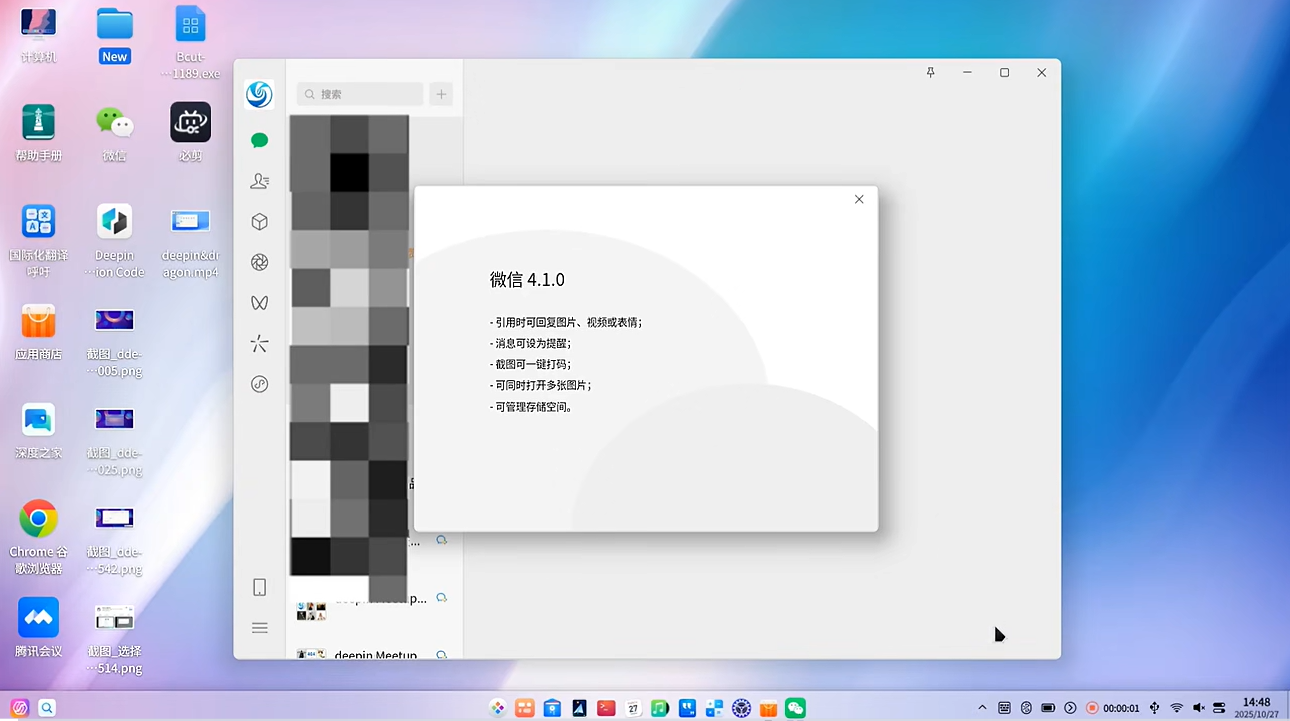Open the WeChat Chats tab icon

pyautogui.click(x=259, y=141)
